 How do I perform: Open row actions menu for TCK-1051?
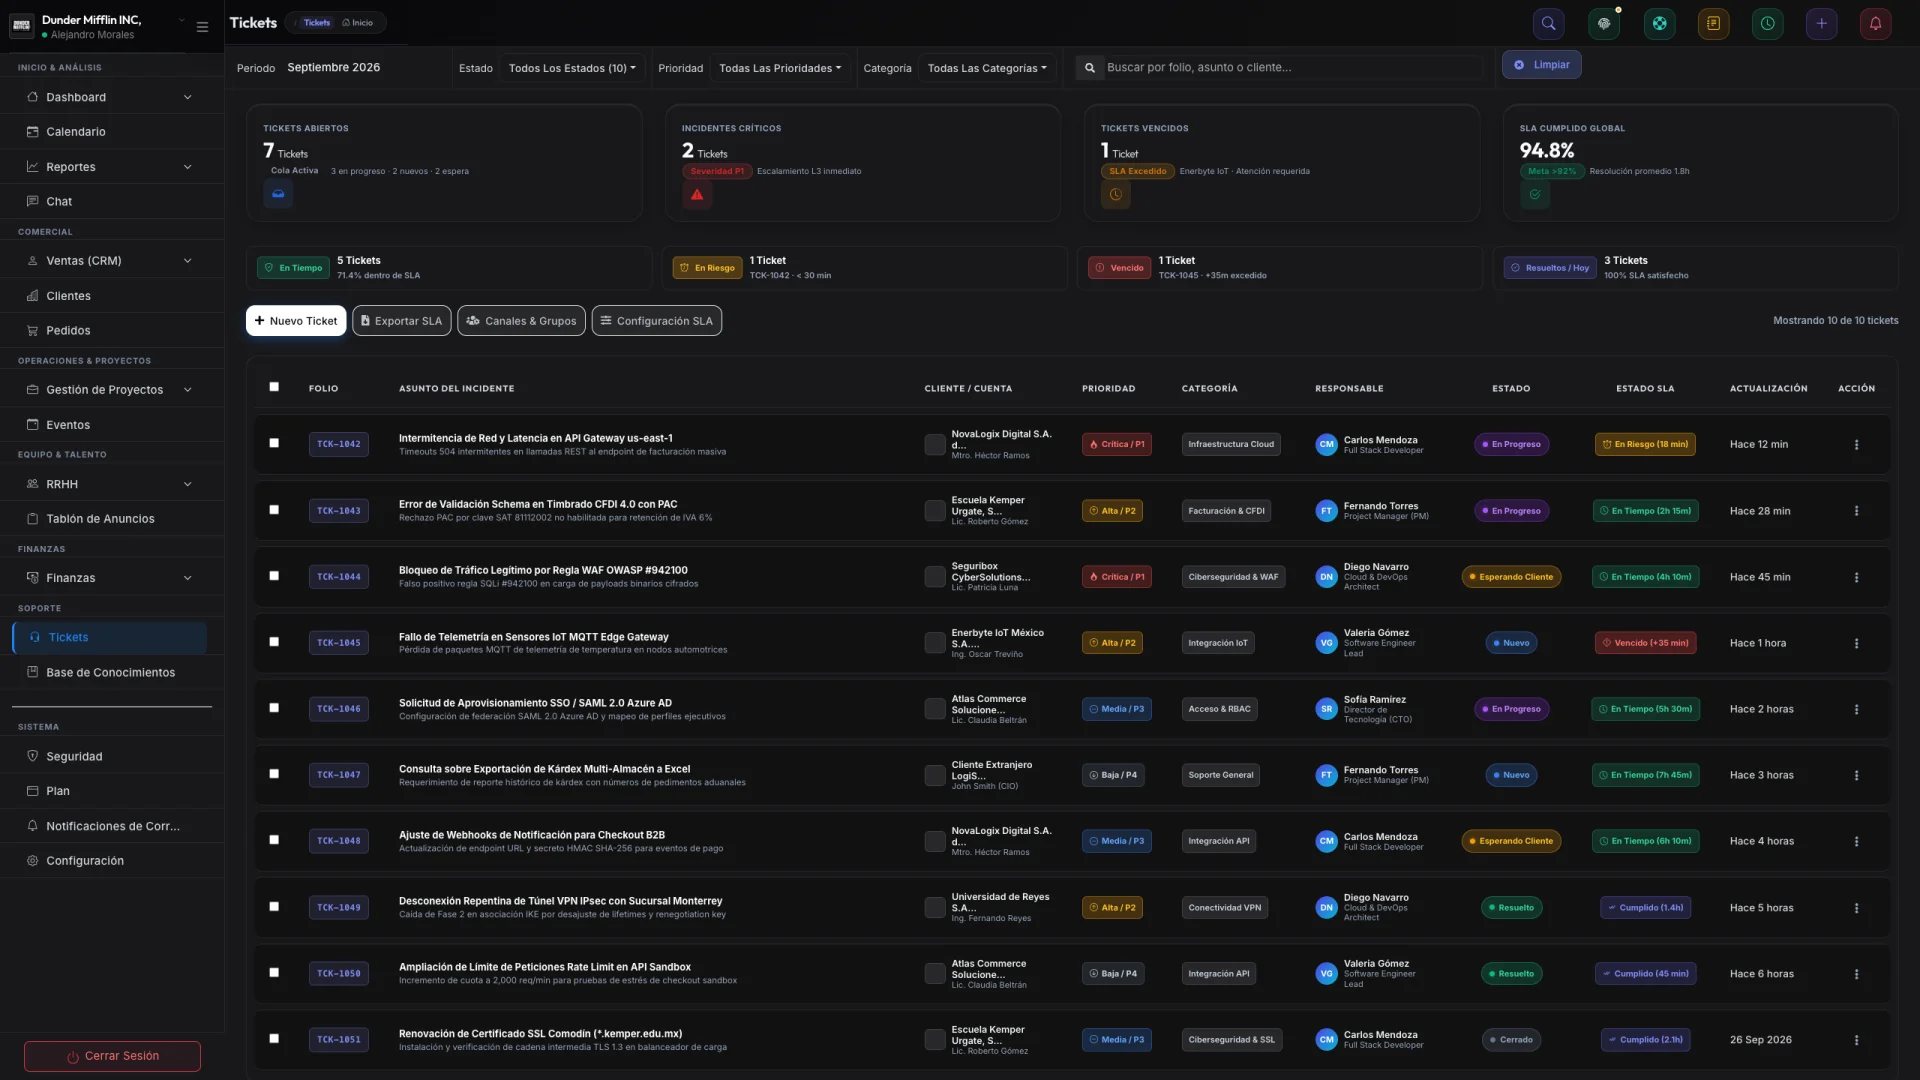[x=1856, y=1041]
